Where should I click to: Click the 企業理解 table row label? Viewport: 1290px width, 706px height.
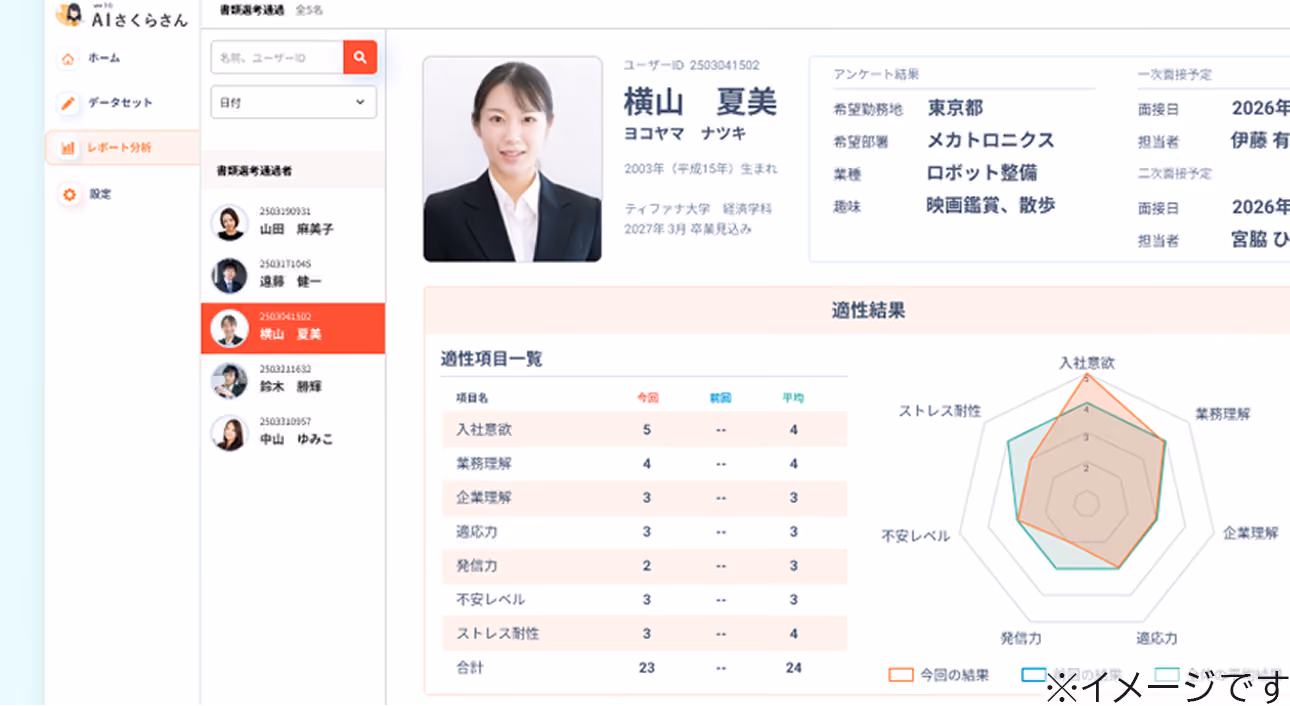point(484,498)
